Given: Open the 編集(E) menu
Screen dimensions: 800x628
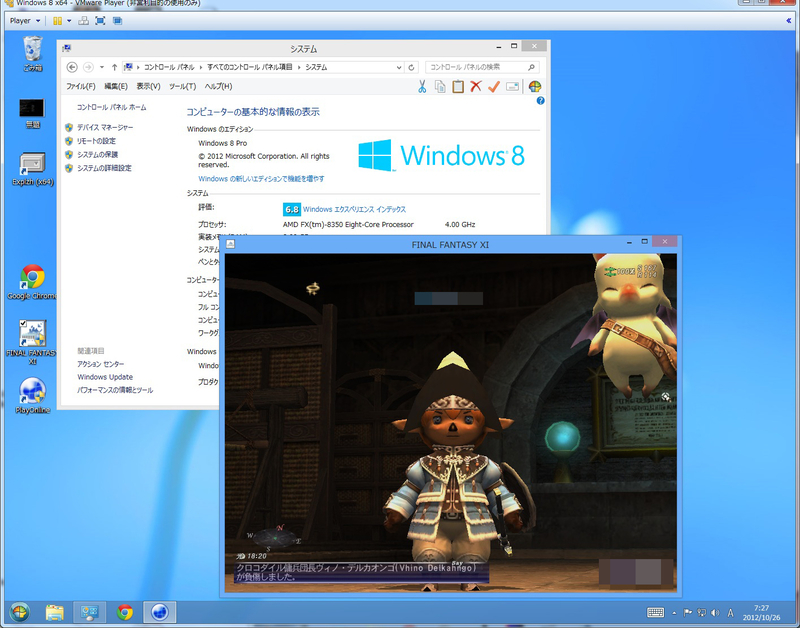Looking at the screenshot, I should tap(116, 86).
